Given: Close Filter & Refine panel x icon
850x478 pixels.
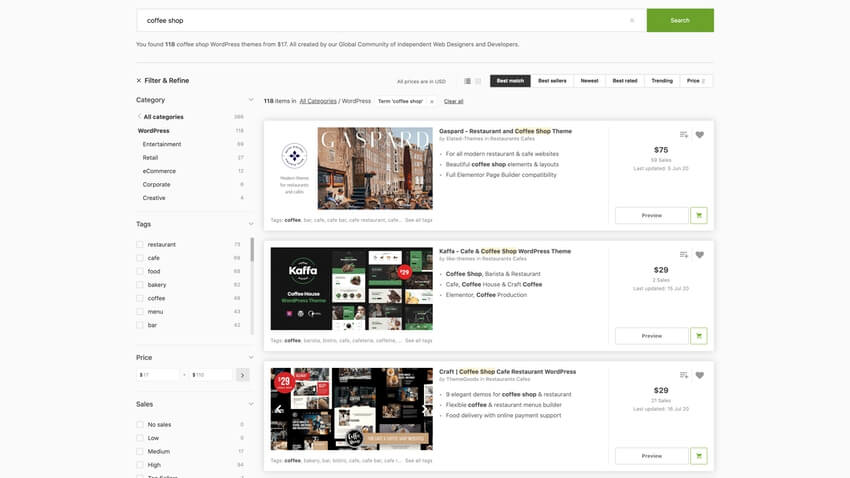Looking at the screenshot, I should (139, 80).
